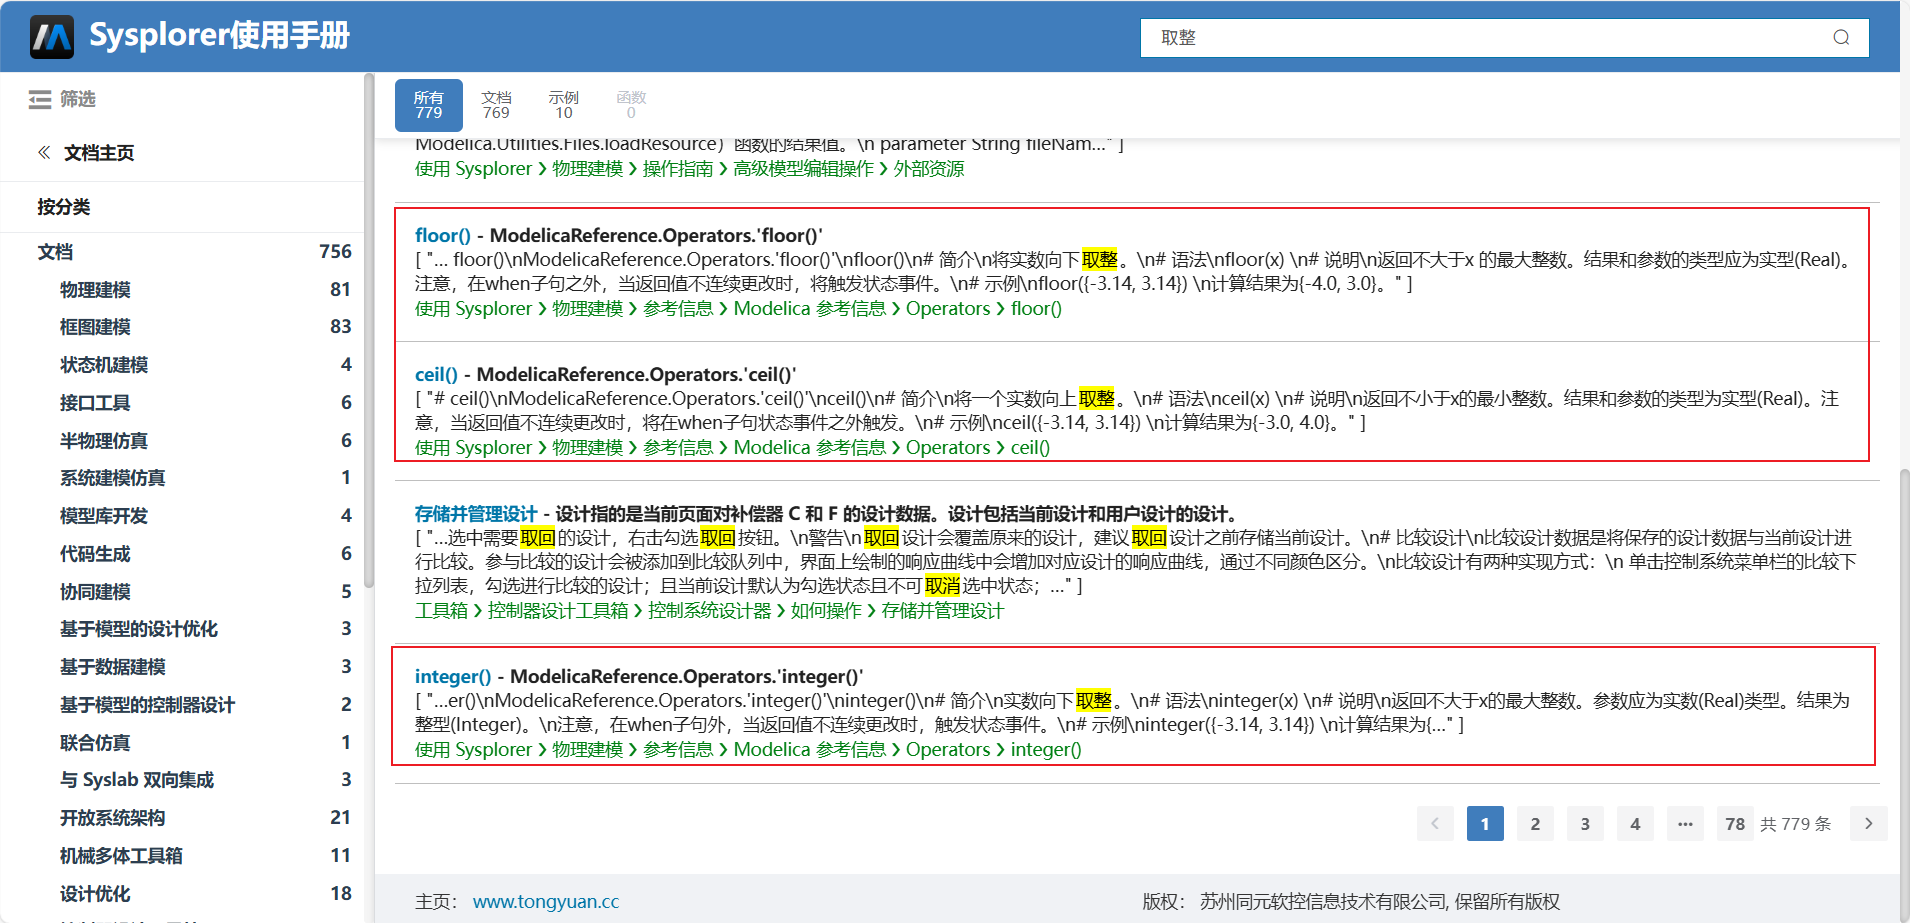Go to previous results page arrow

(x=1435, y=824)
